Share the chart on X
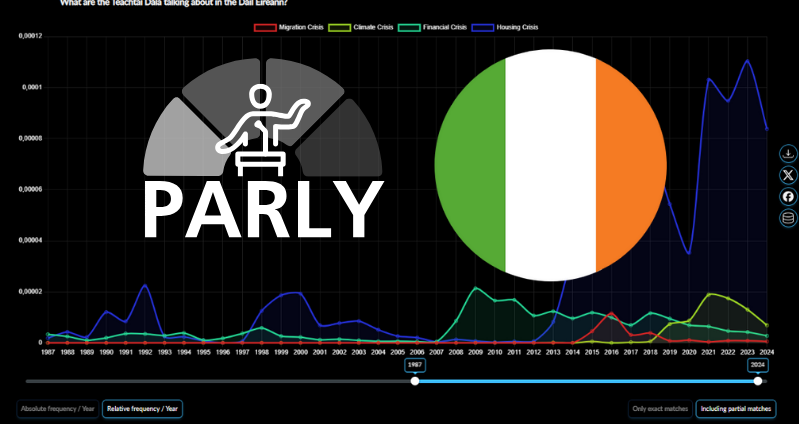This screenshot has height=424, width=799. point(788,175)
